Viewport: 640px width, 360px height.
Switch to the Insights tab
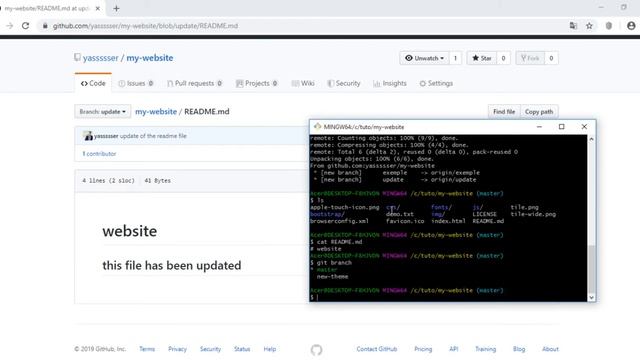click(390, 83)
